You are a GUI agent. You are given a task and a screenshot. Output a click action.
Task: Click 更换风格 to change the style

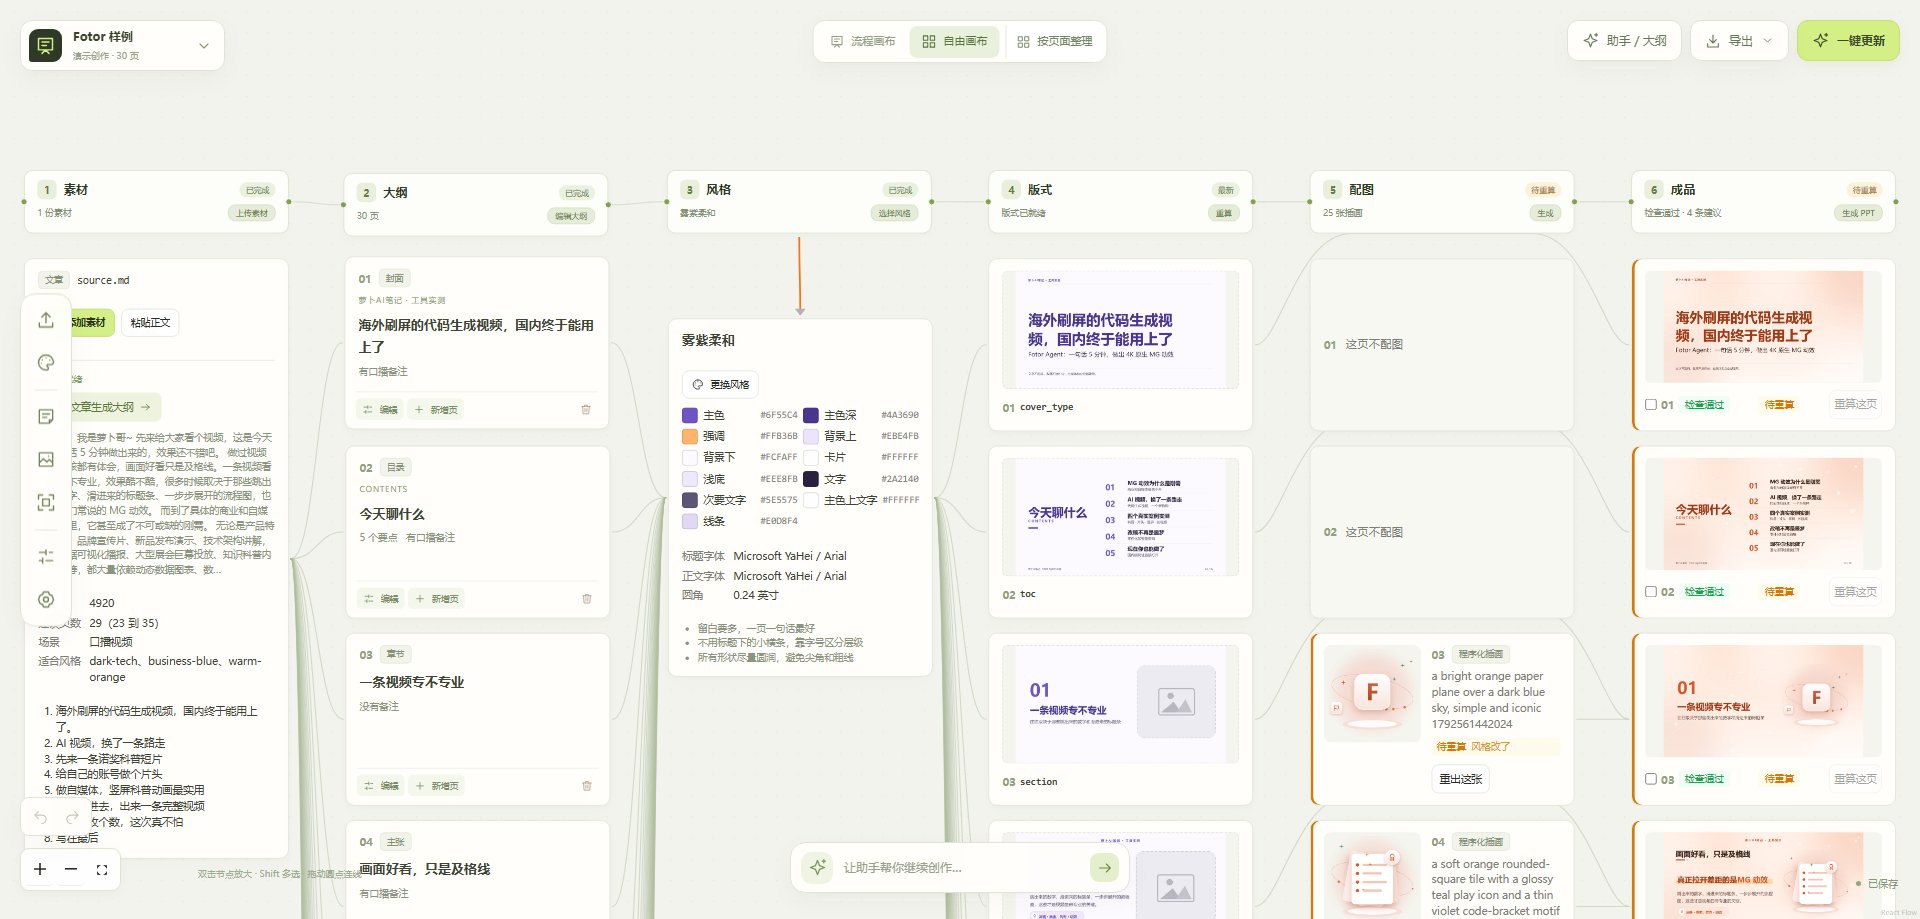coord(720,384)
